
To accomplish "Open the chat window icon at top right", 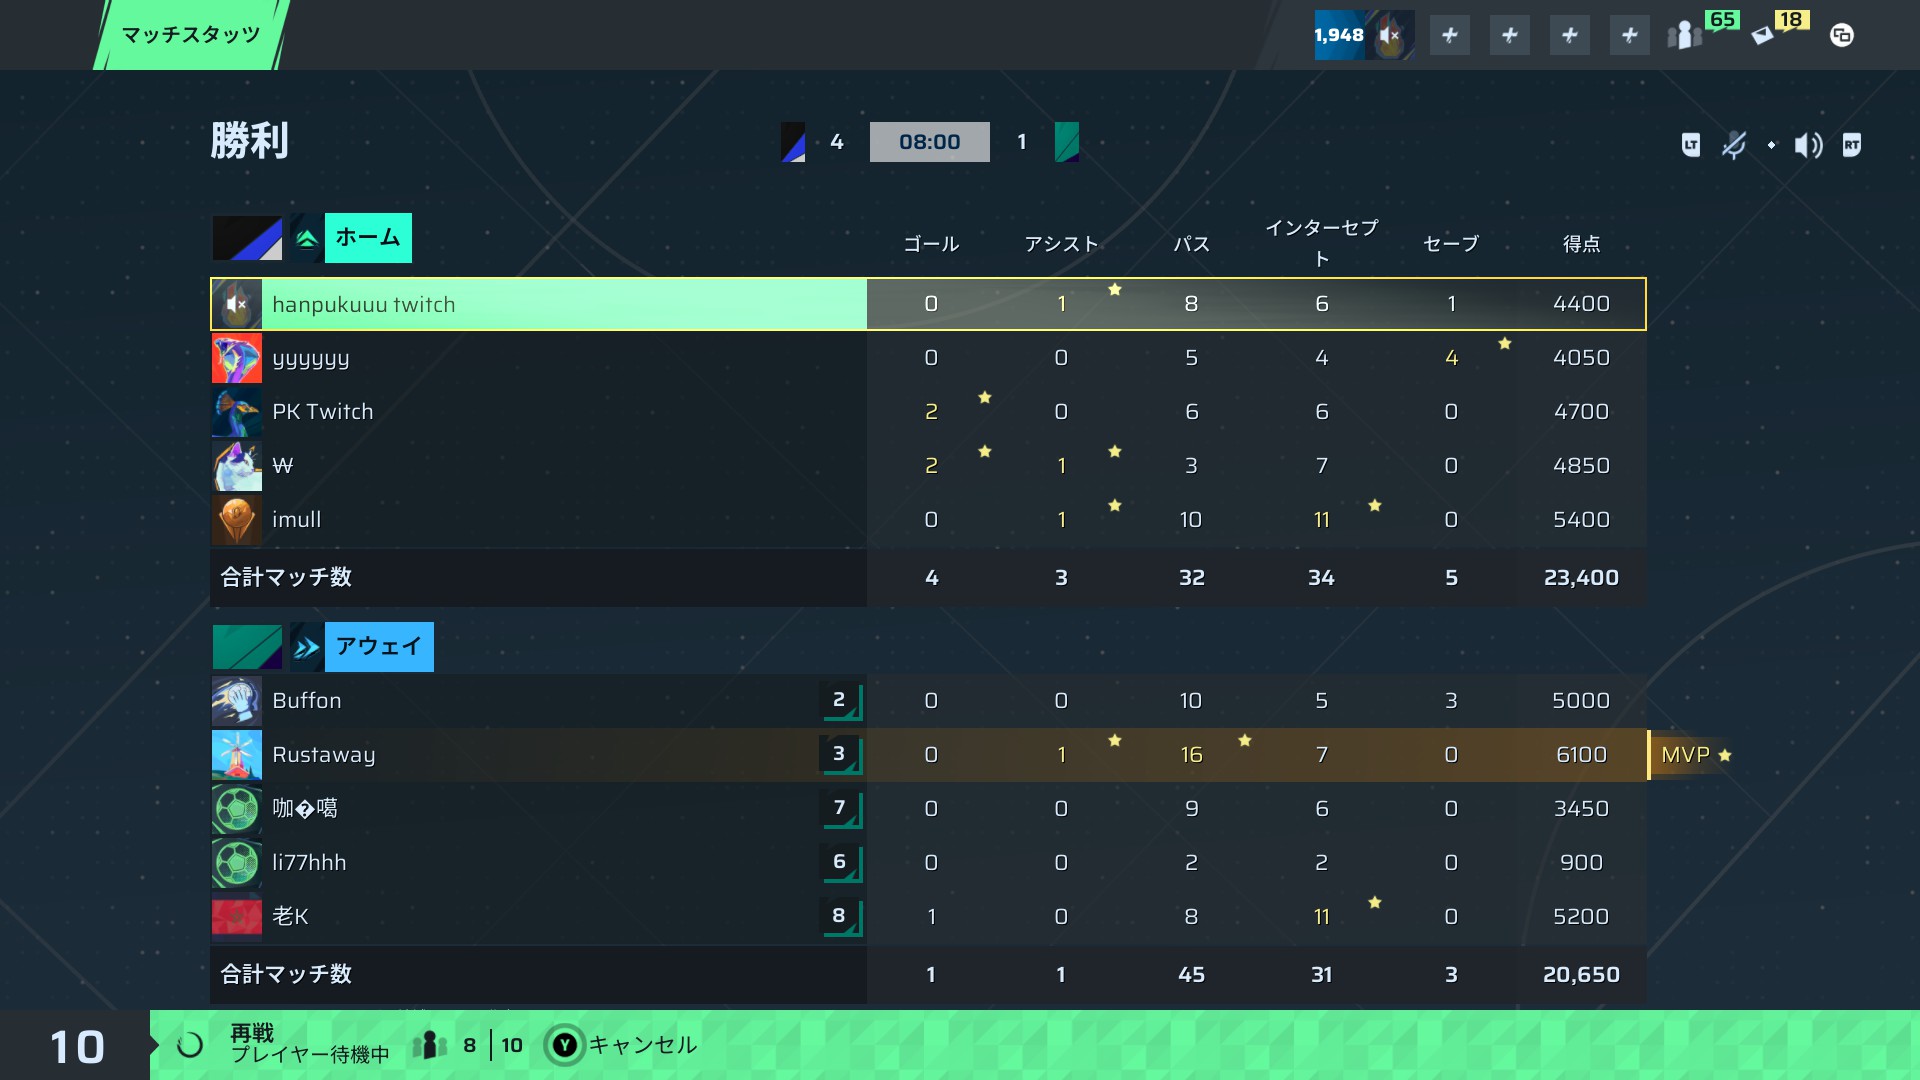I will 1841,36.
